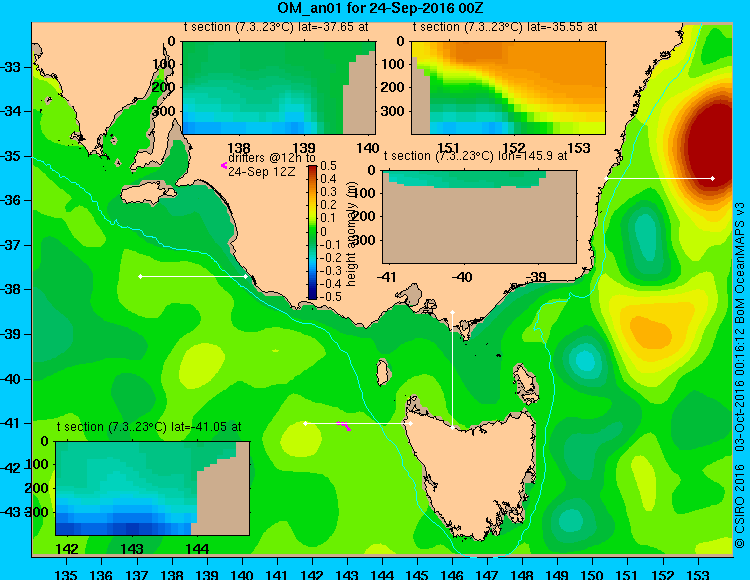Click King Island northwest of Tasmania
This screenshot has height=580, width=750.
[x=382, y=372]
